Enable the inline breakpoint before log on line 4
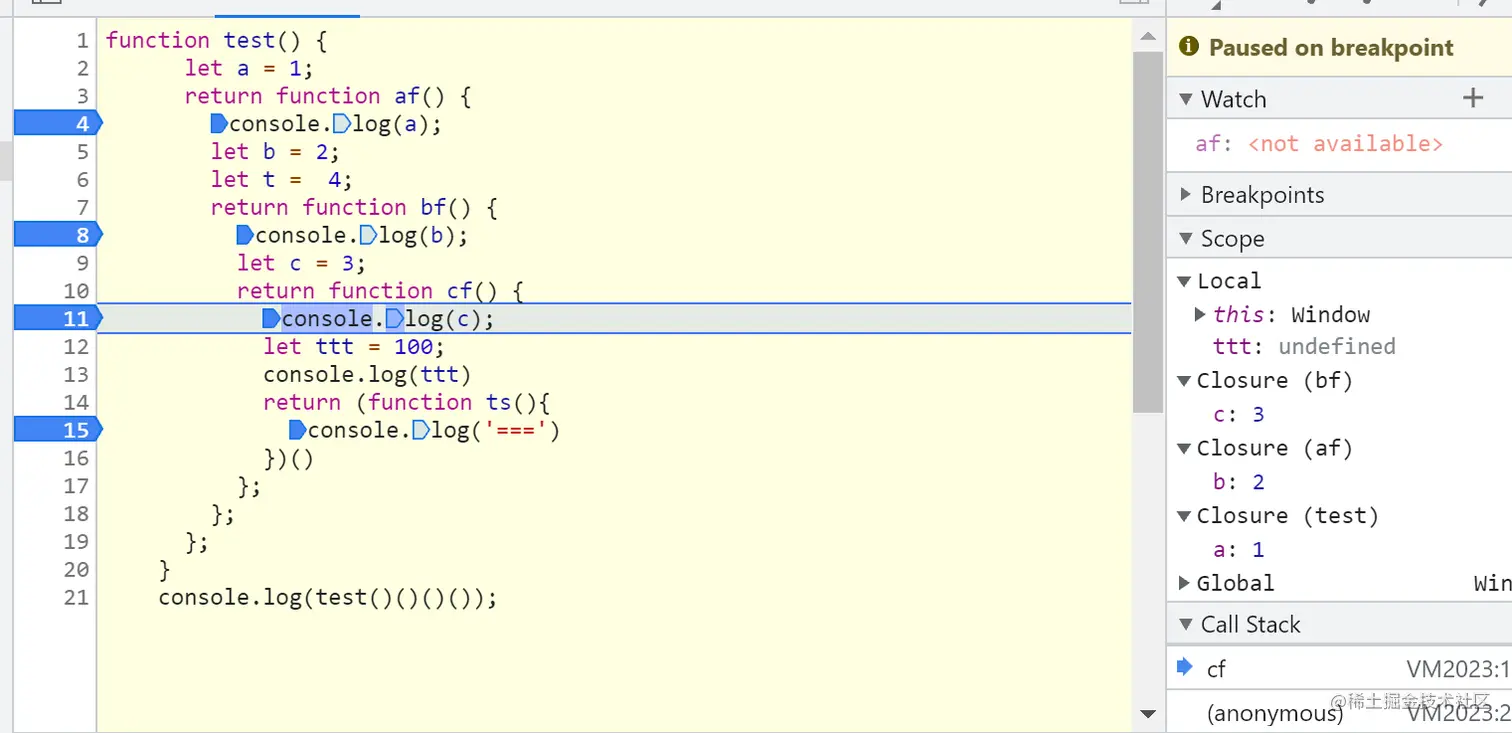The width and height of the screenshot is (1512, 733). pos(342,124)
